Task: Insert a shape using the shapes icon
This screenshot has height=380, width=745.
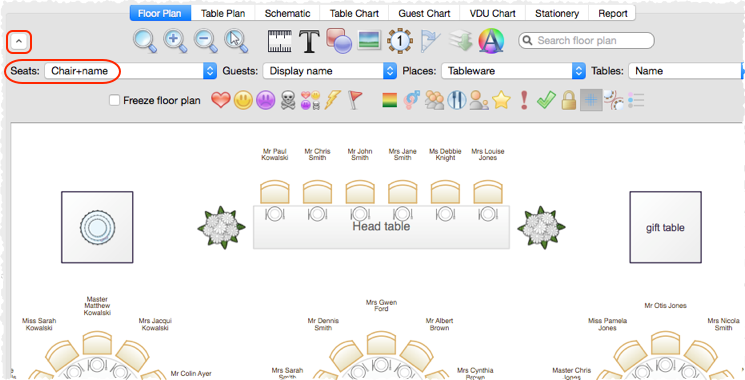Action: pos(339,41)
